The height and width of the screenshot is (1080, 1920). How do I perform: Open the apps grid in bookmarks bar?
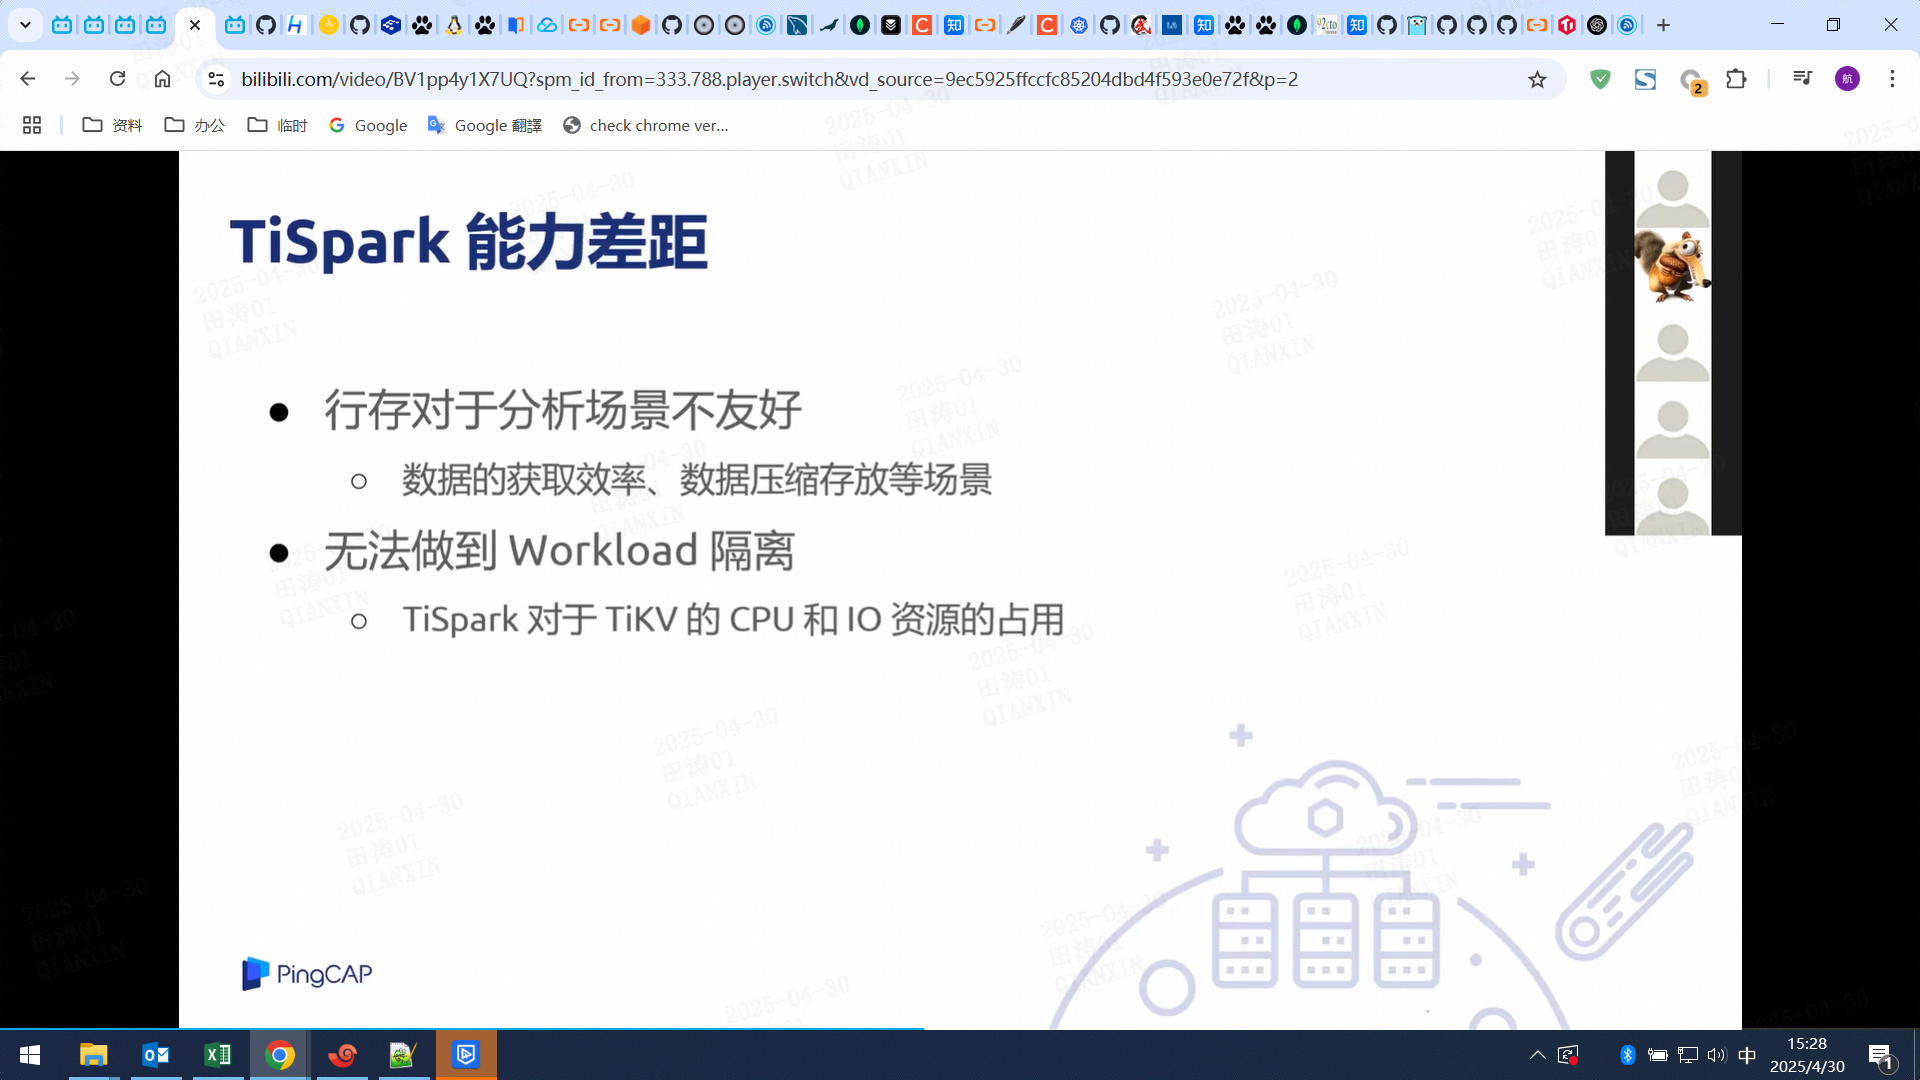pyautogui.click(x=32, y=125)
